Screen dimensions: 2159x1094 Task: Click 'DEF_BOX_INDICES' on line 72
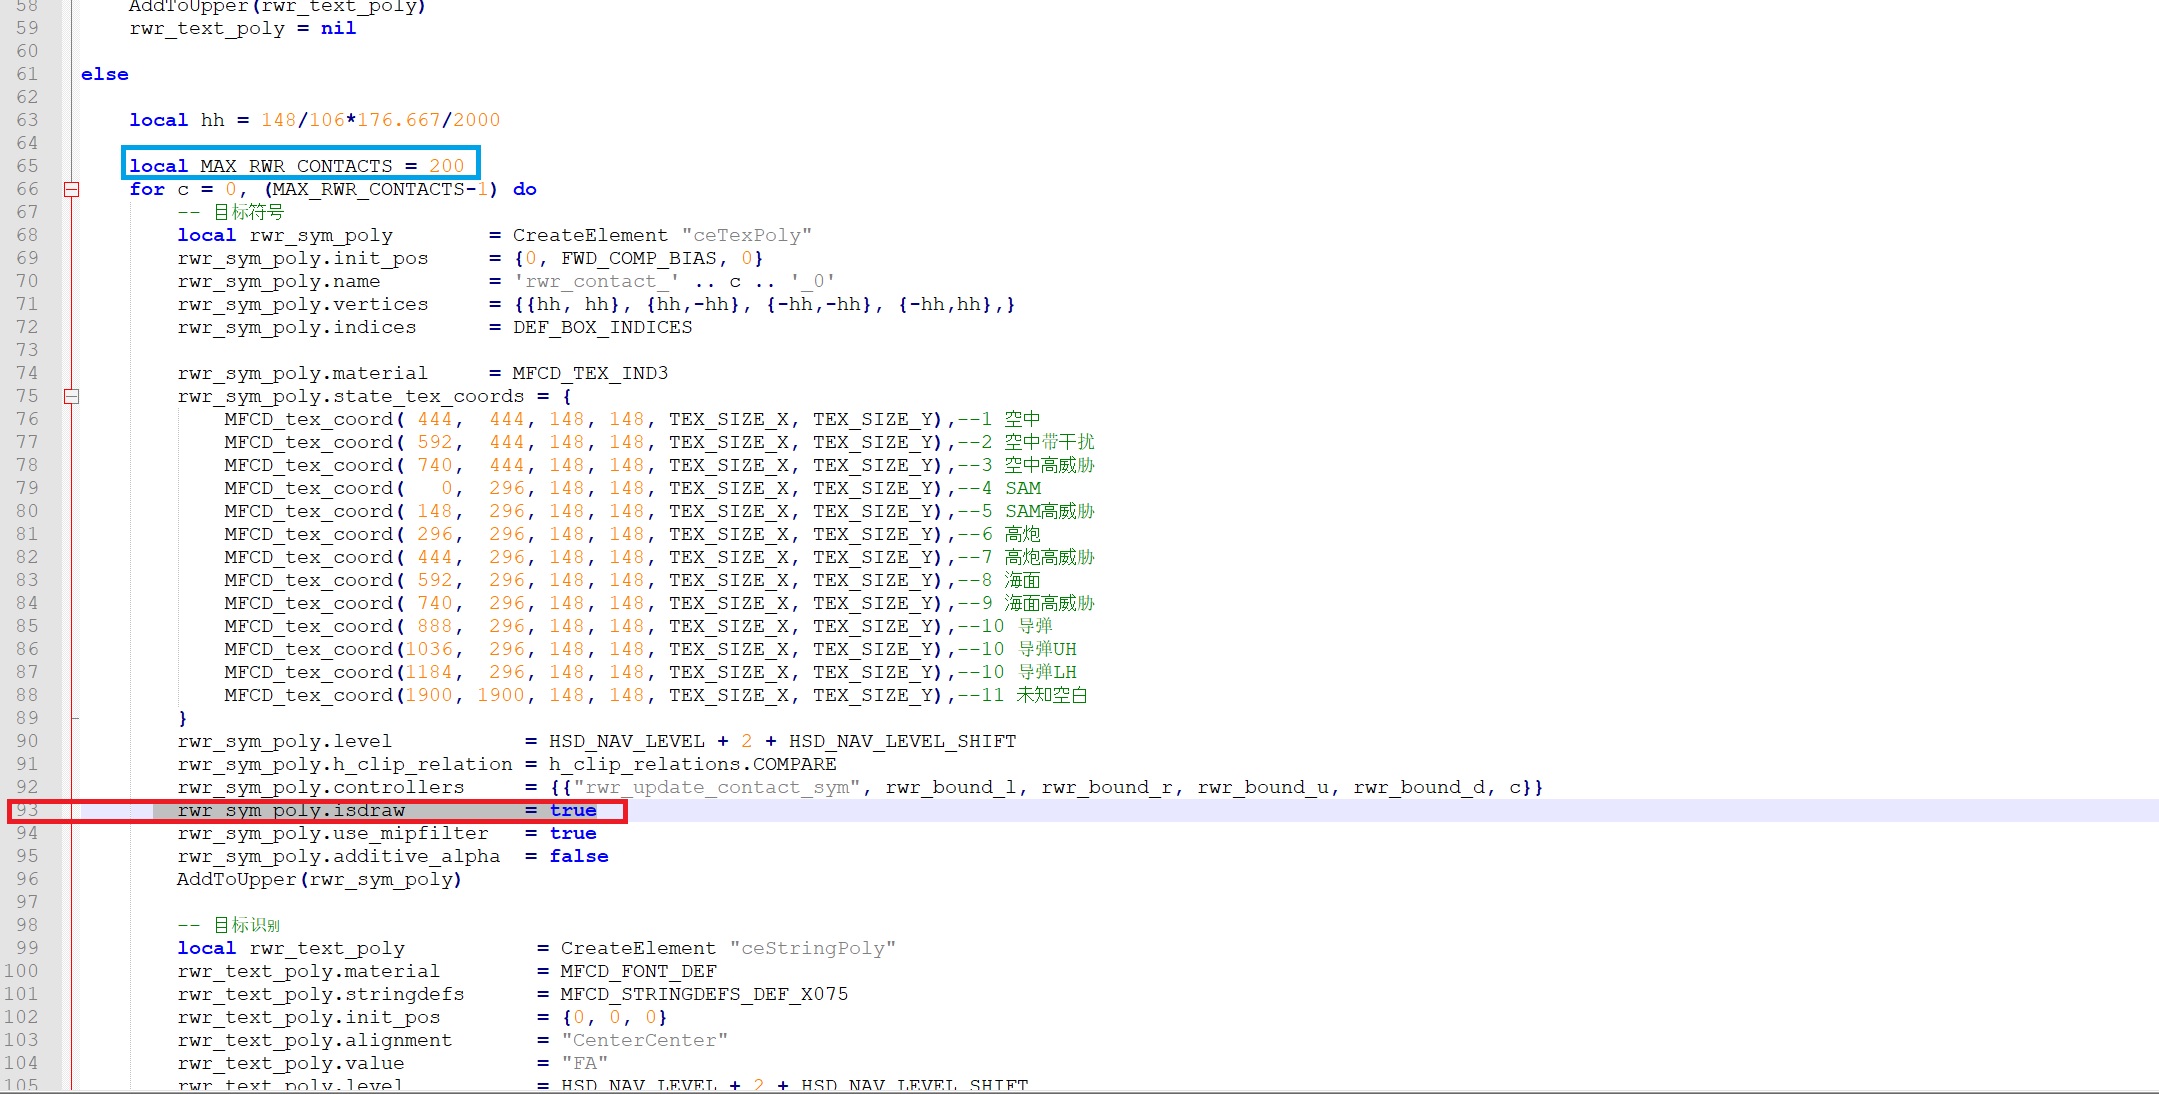[x=602, y=327]
